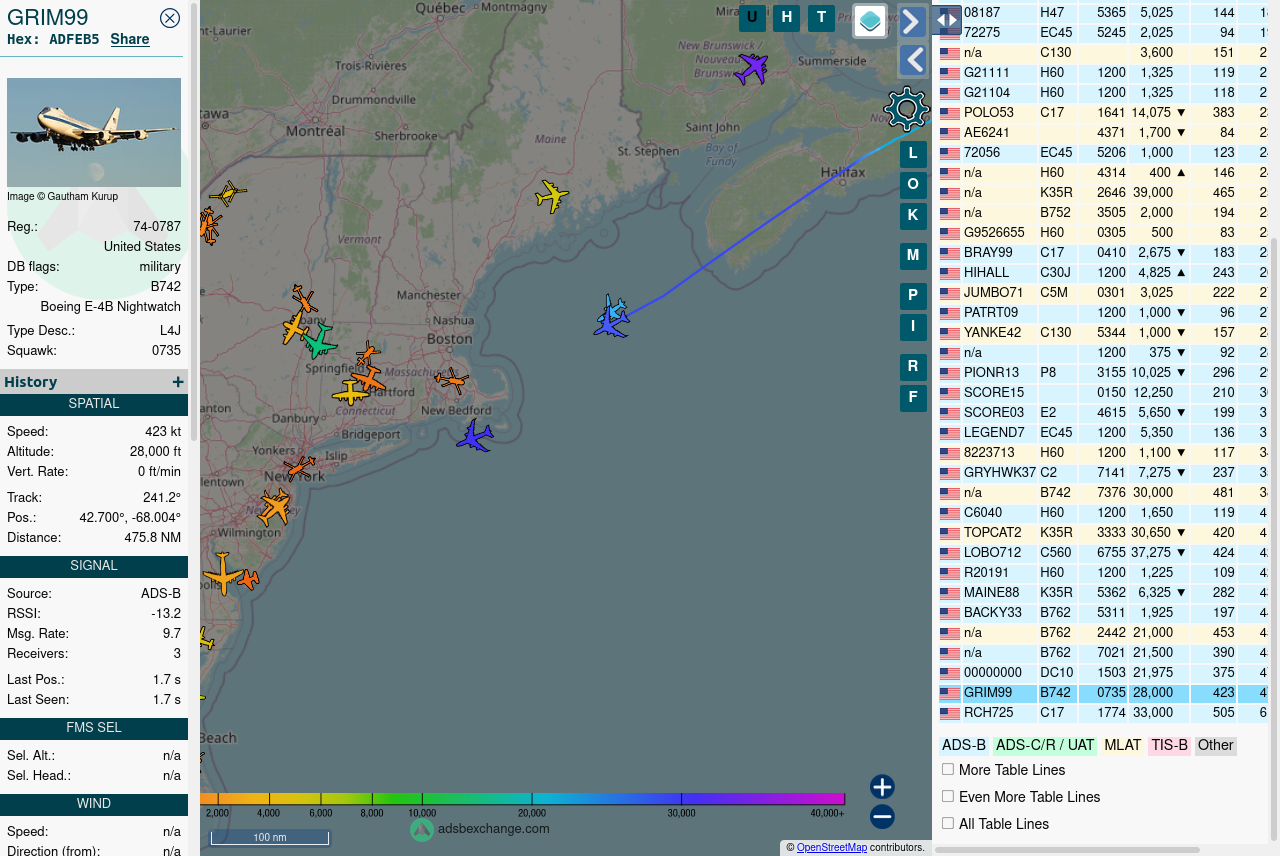Click the table's horizontal scrollbar
This screenshot has width=1280, height=856.
tap(1068, 850)
